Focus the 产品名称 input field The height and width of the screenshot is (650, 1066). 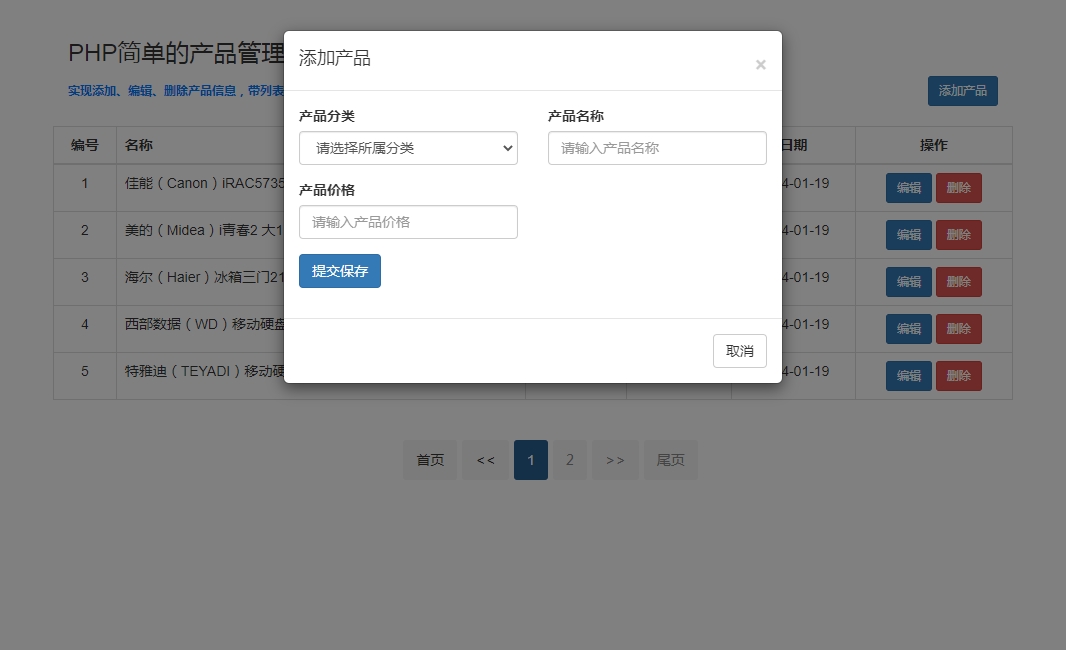pos(657,148)
